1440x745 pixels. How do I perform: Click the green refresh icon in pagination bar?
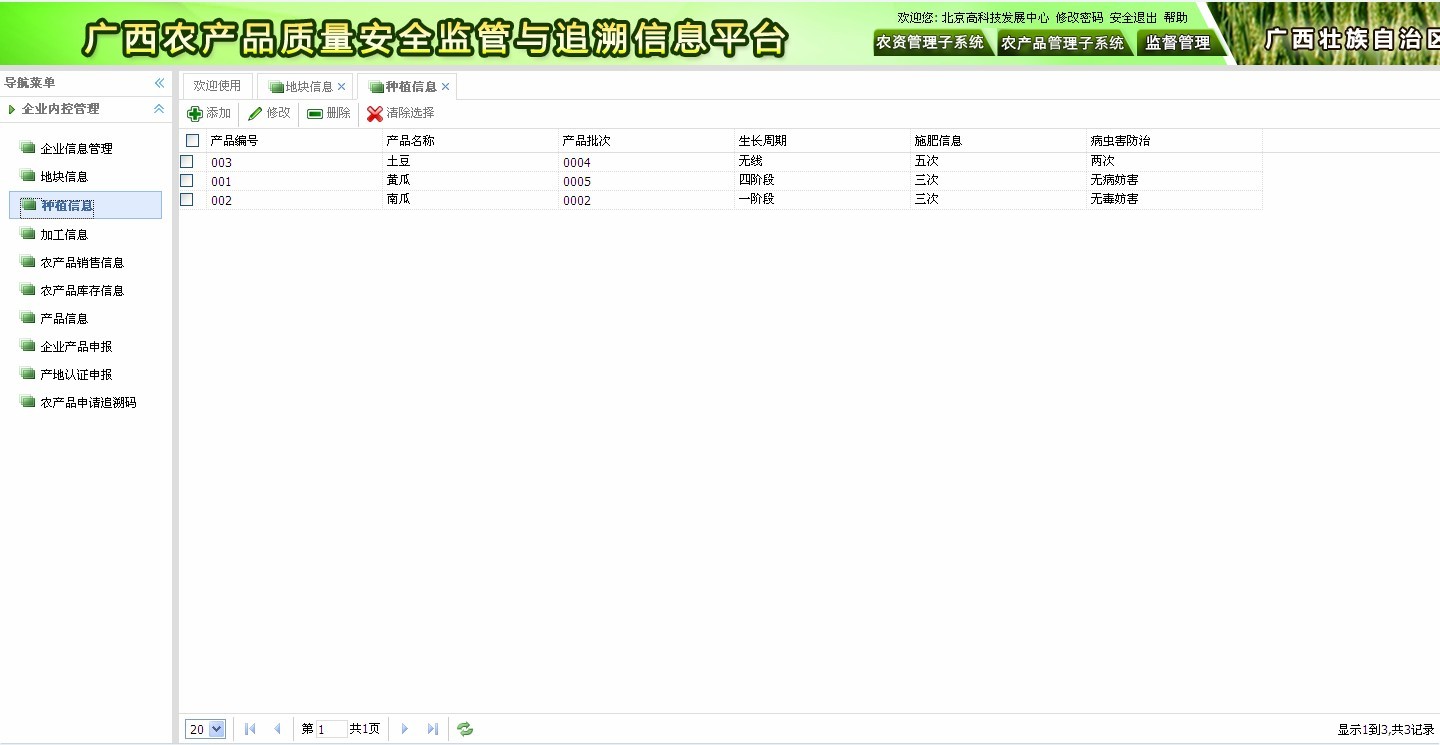(x=465, y=729)
